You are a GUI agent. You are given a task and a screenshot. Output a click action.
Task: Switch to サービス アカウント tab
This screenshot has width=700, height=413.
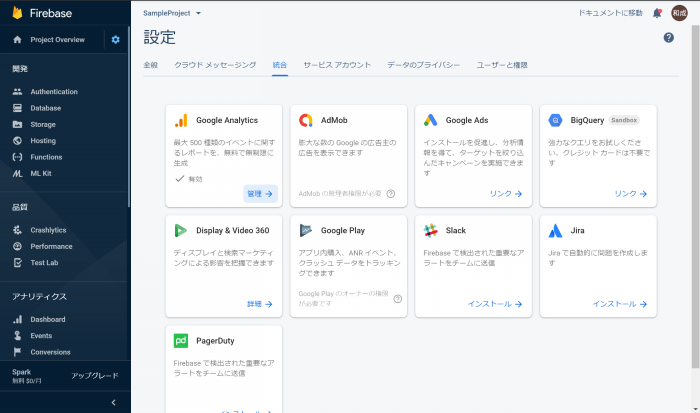coord(337,65)
